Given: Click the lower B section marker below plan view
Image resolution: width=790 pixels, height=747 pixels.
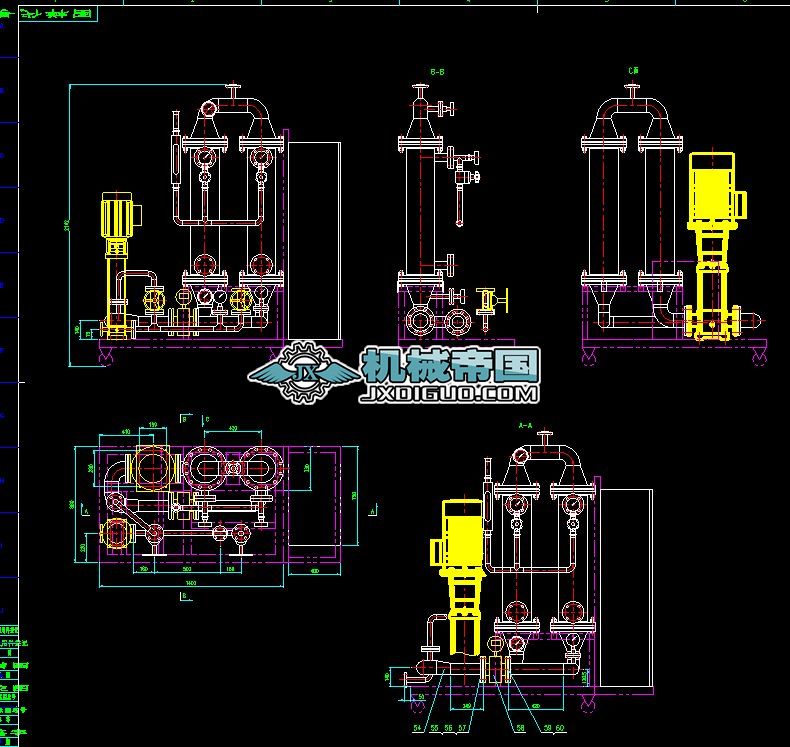Looking at the screenshot, I should pos(184,596).
